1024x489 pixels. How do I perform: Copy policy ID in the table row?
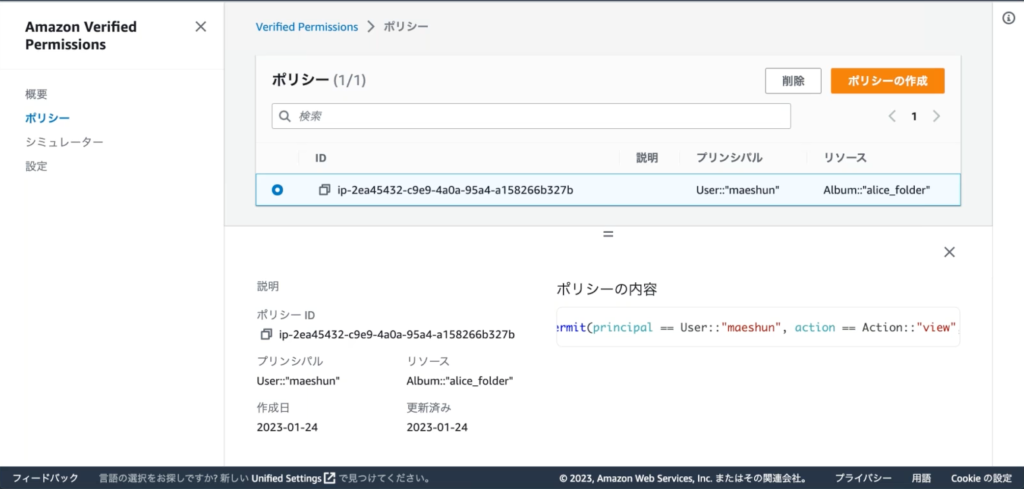click(324, 190)
